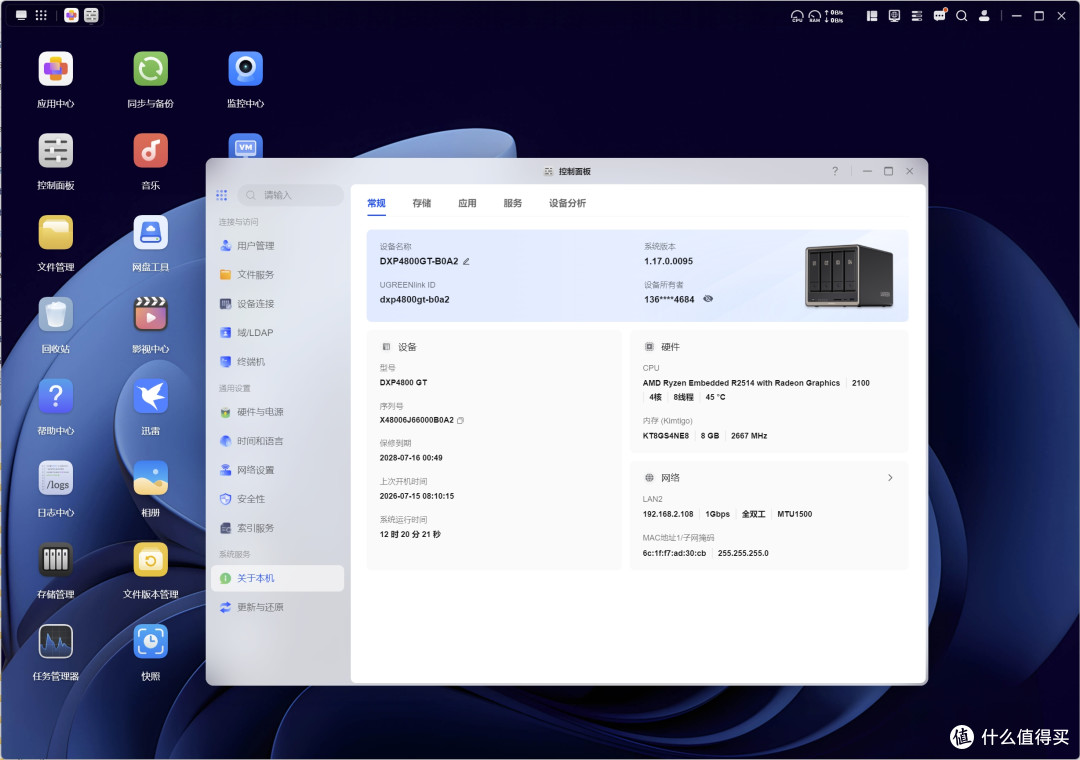Open 域/LDAP settings in sidebar
This screenshot has width=1080, height=760.
278,333
